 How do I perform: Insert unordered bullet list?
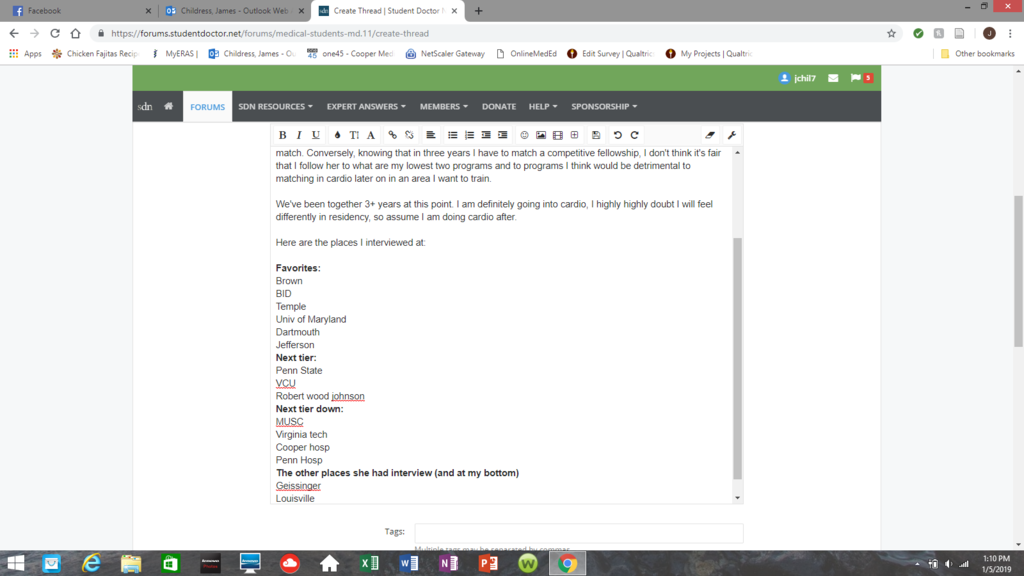pyautogui.click(x=453, y=135)
